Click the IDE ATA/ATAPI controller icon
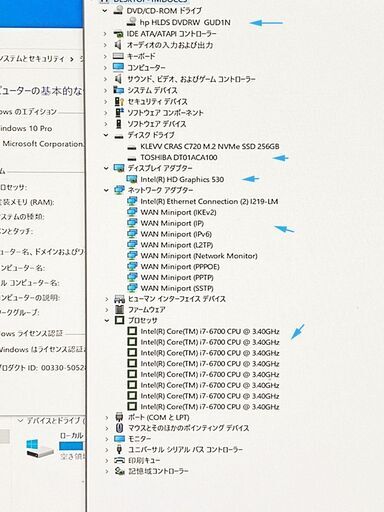The width and height of the screenshot is (384, 512). click(118, 34)
